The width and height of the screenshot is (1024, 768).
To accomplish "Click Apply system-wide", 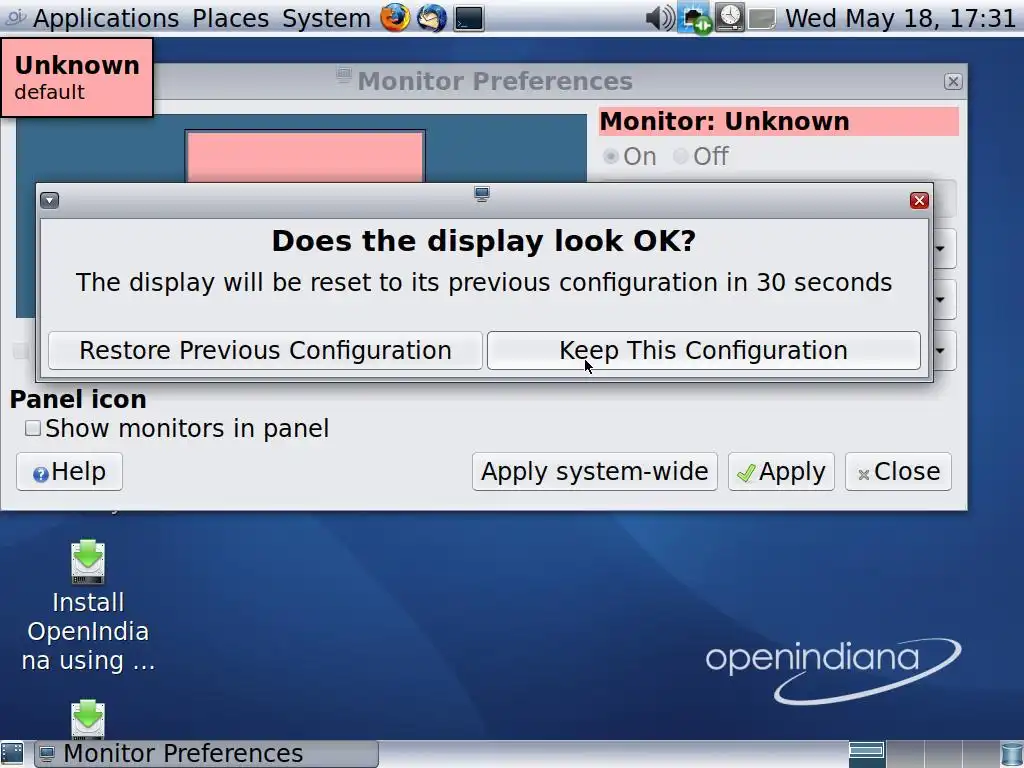I will (594, 472).
